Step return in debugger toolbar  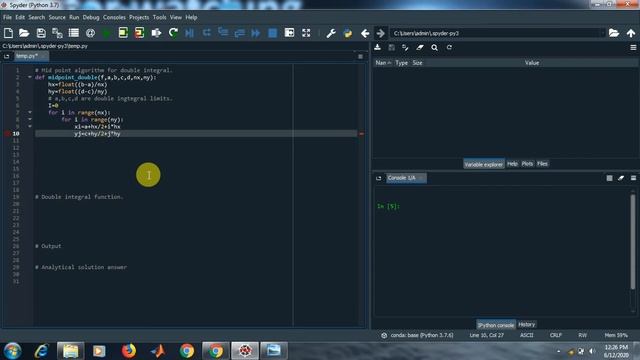[x=240, y=33]
